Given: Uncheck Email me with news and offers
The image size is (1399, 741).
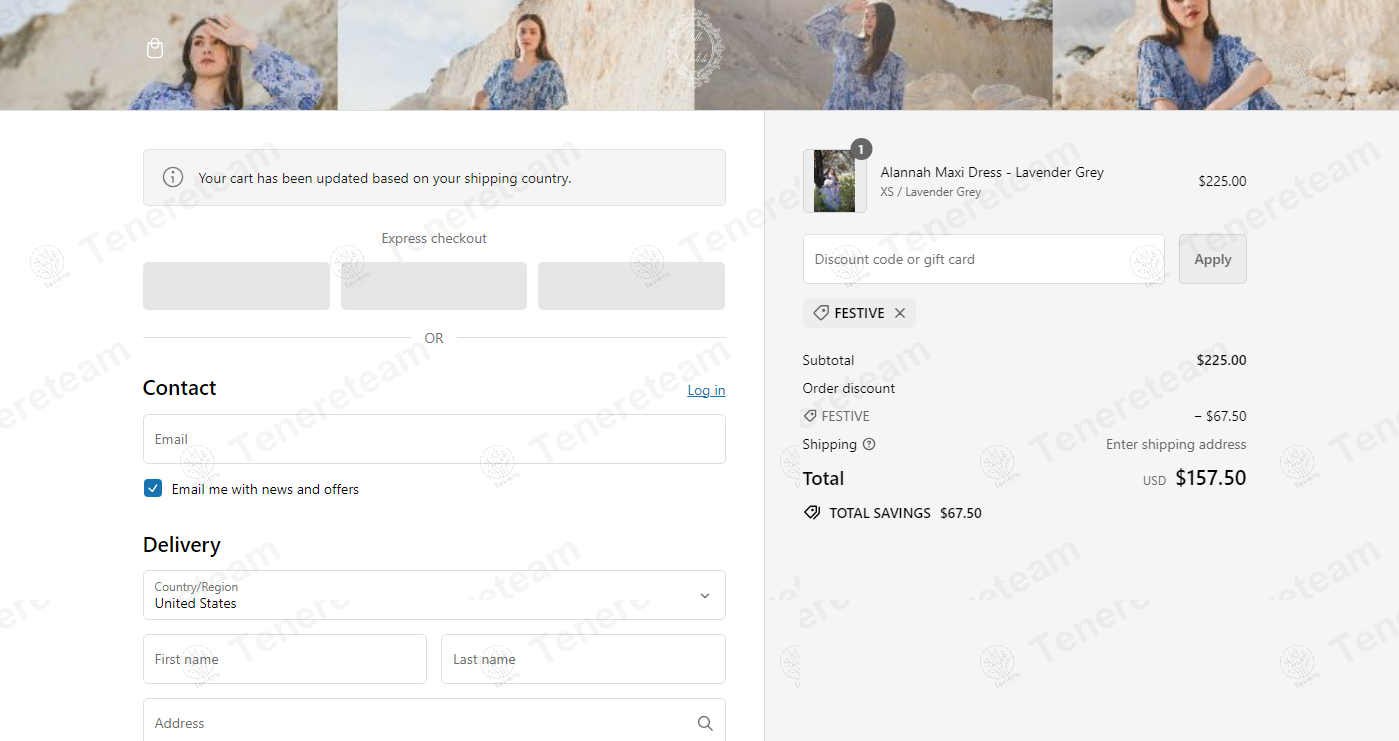Looking at the screenshot, I should (x=153, y=489).
